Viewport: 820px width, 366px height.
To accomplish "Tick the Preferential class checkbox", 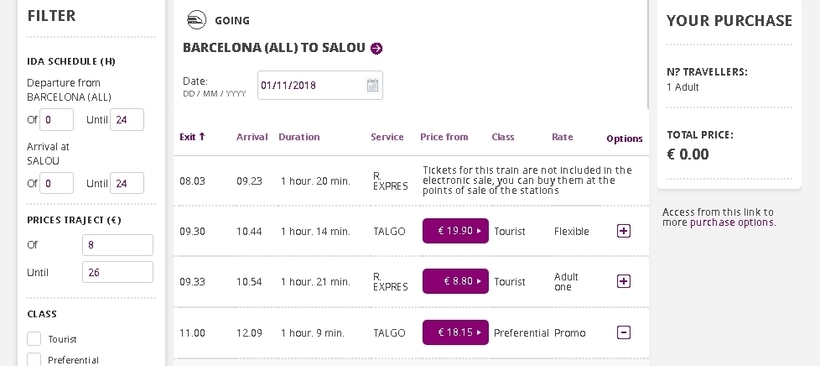I will point(34,360).
